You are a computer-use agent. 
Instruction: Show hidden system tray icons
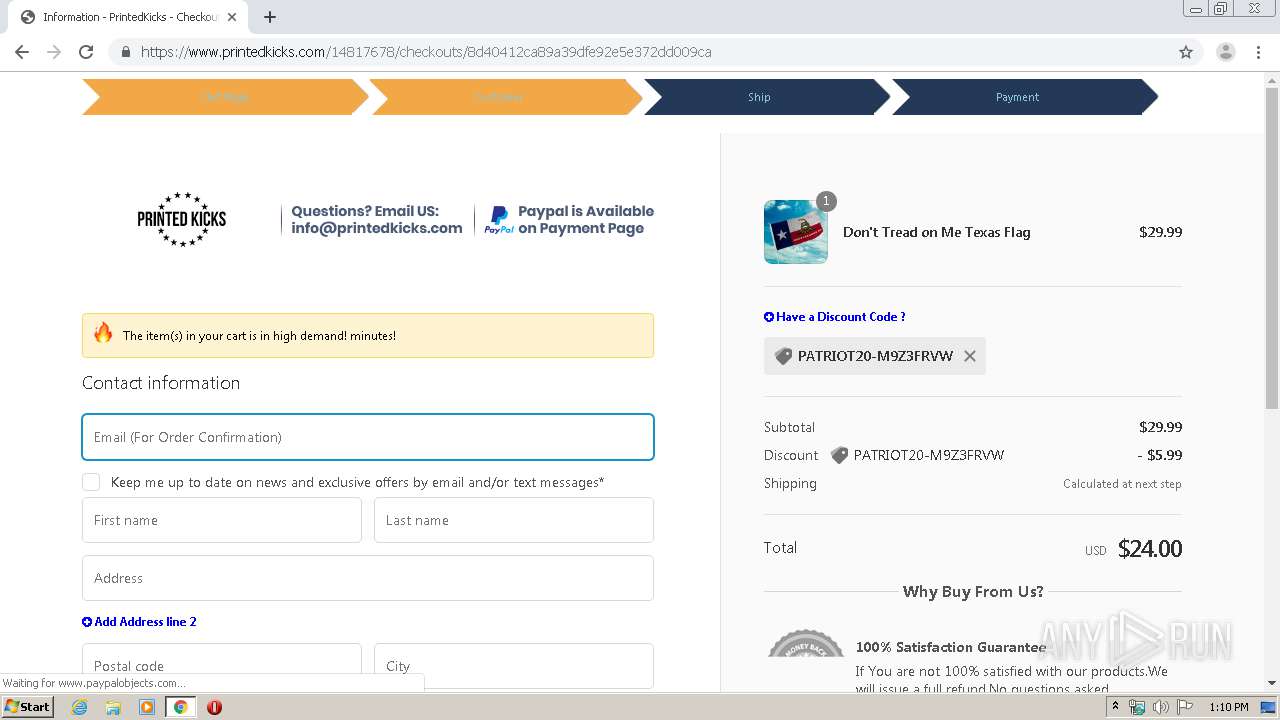point(1115,707)
